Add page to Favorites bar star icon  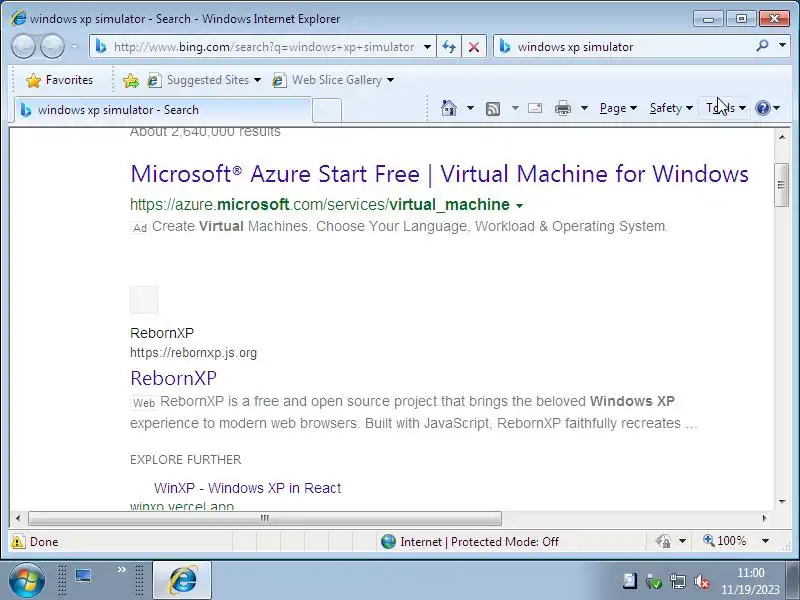point(131,80)
